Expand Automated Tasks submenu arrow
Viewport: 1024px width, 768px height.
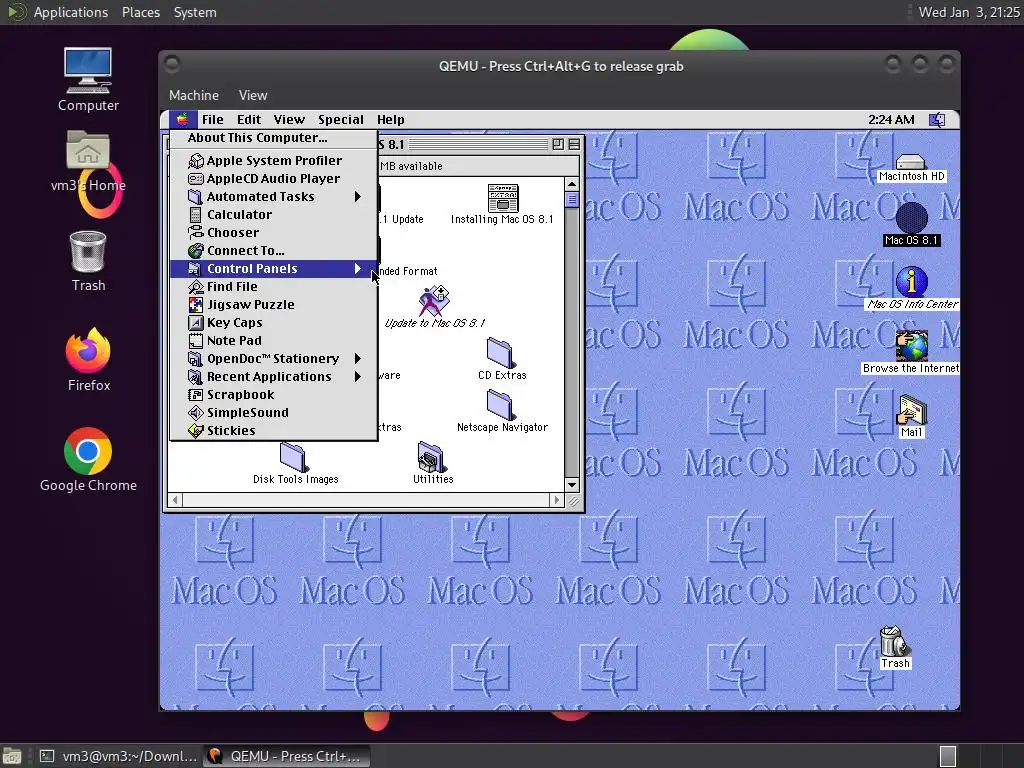pos(357,197)
